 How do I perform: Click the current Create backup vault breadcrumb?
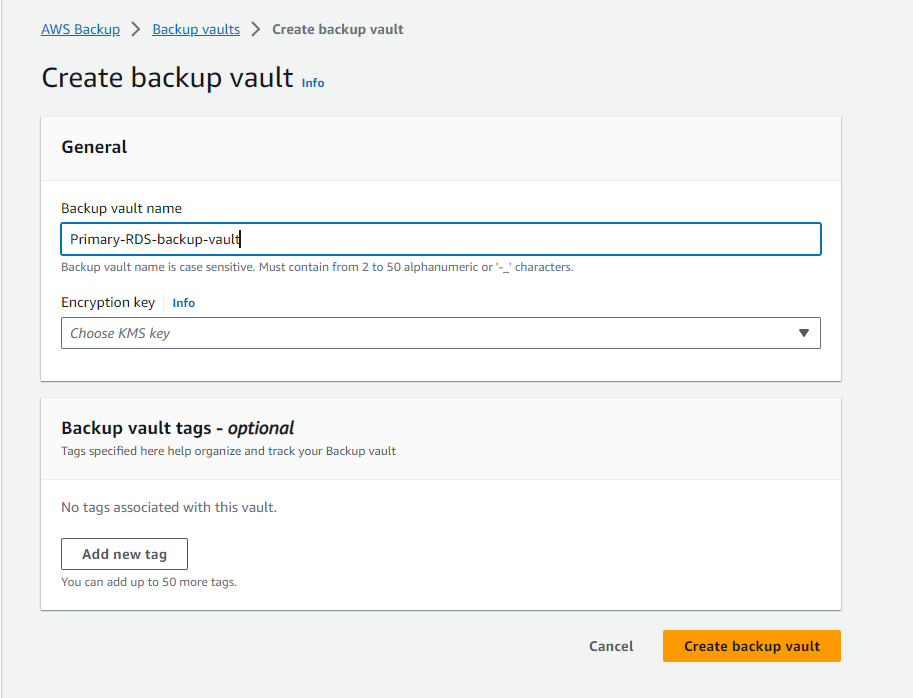click(338, 29)
